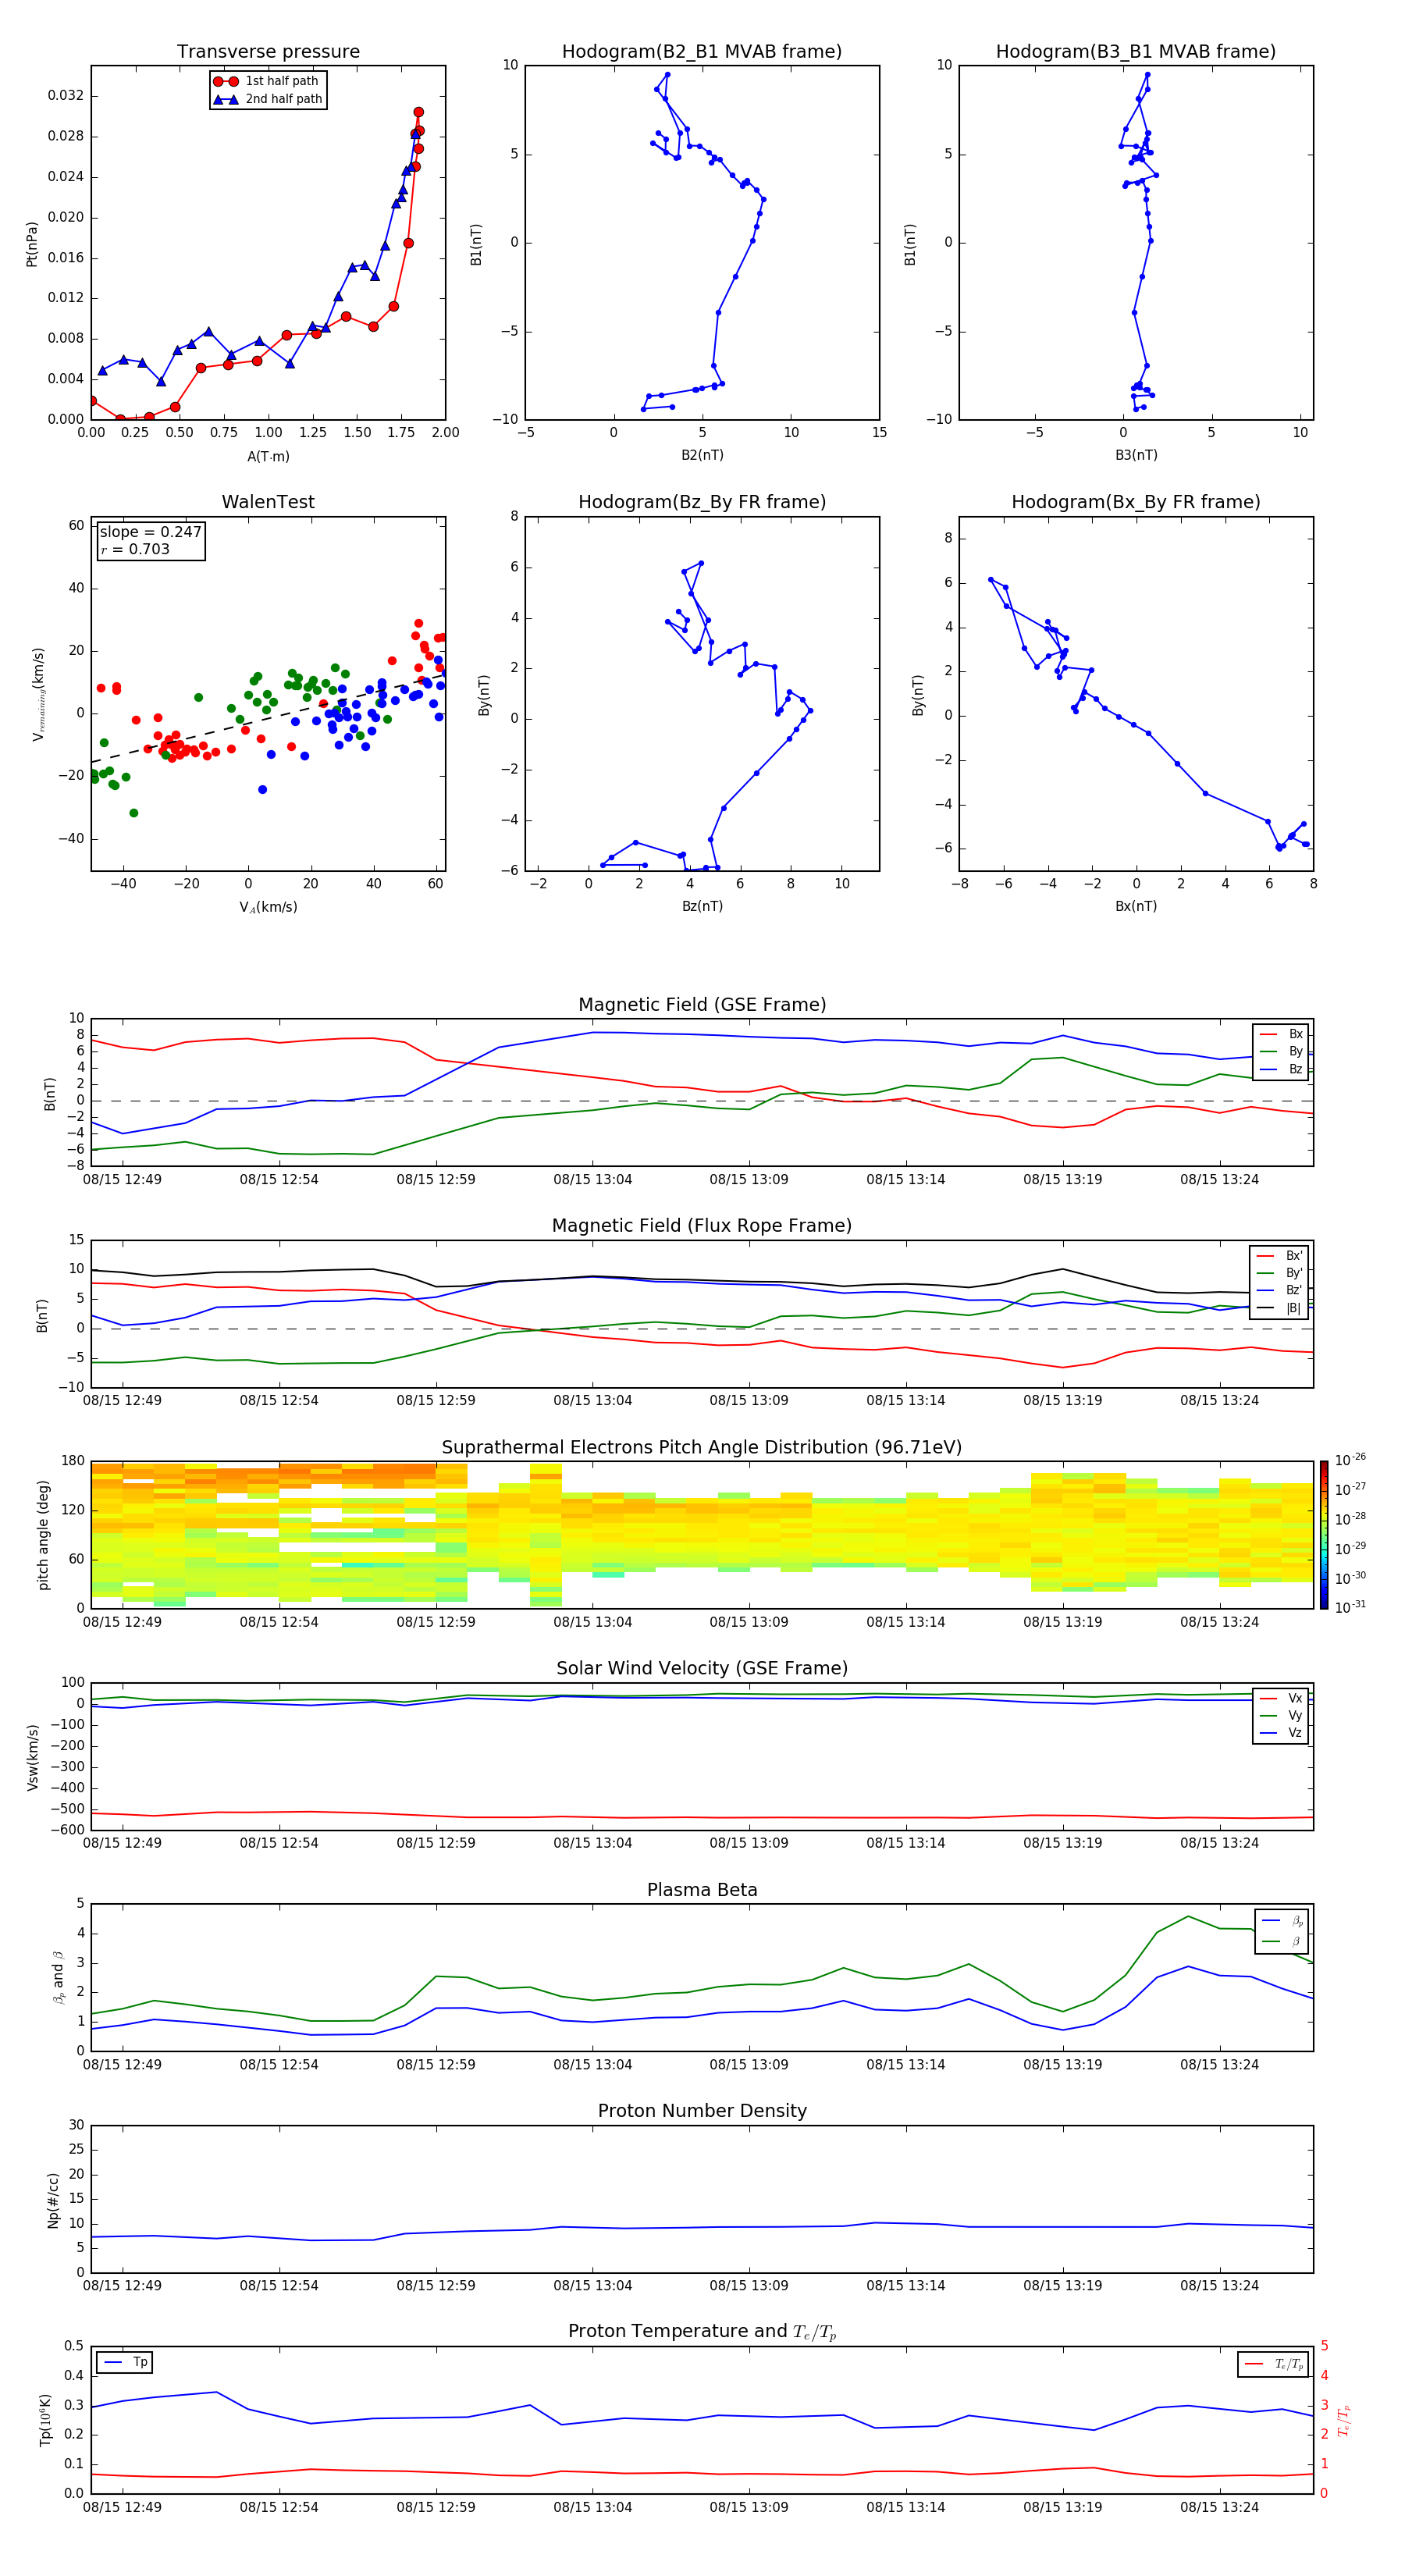The height and width of the screenshot is (2576, 1405).
Task: Select the 'Vz' legend entry
Action: tap(1281, 1733)
